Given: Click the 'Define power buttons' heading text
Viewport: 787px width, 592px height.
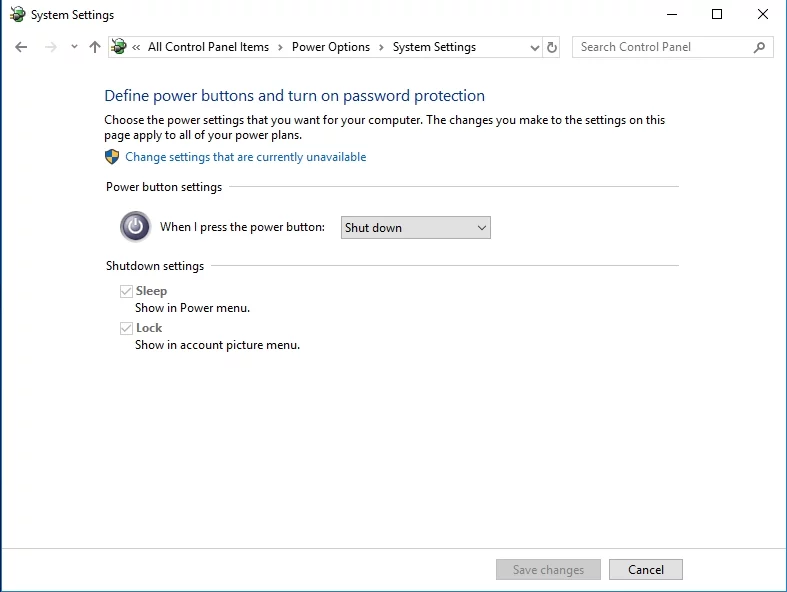Looking at the screenshot, I should click(x=295, y=96).
